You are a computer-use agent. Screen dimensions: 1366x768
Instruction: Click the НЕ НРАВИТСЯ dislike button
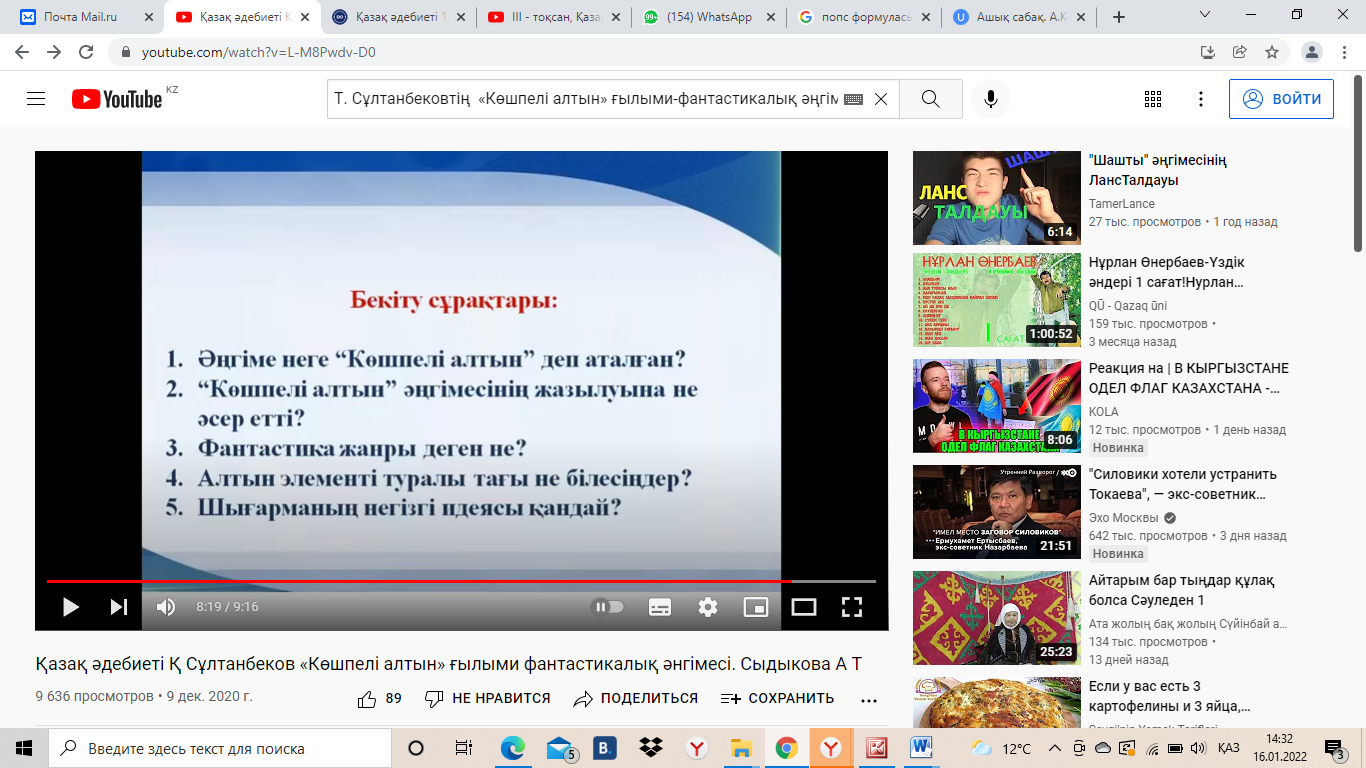pyautogui.click(x=487, y=698)
